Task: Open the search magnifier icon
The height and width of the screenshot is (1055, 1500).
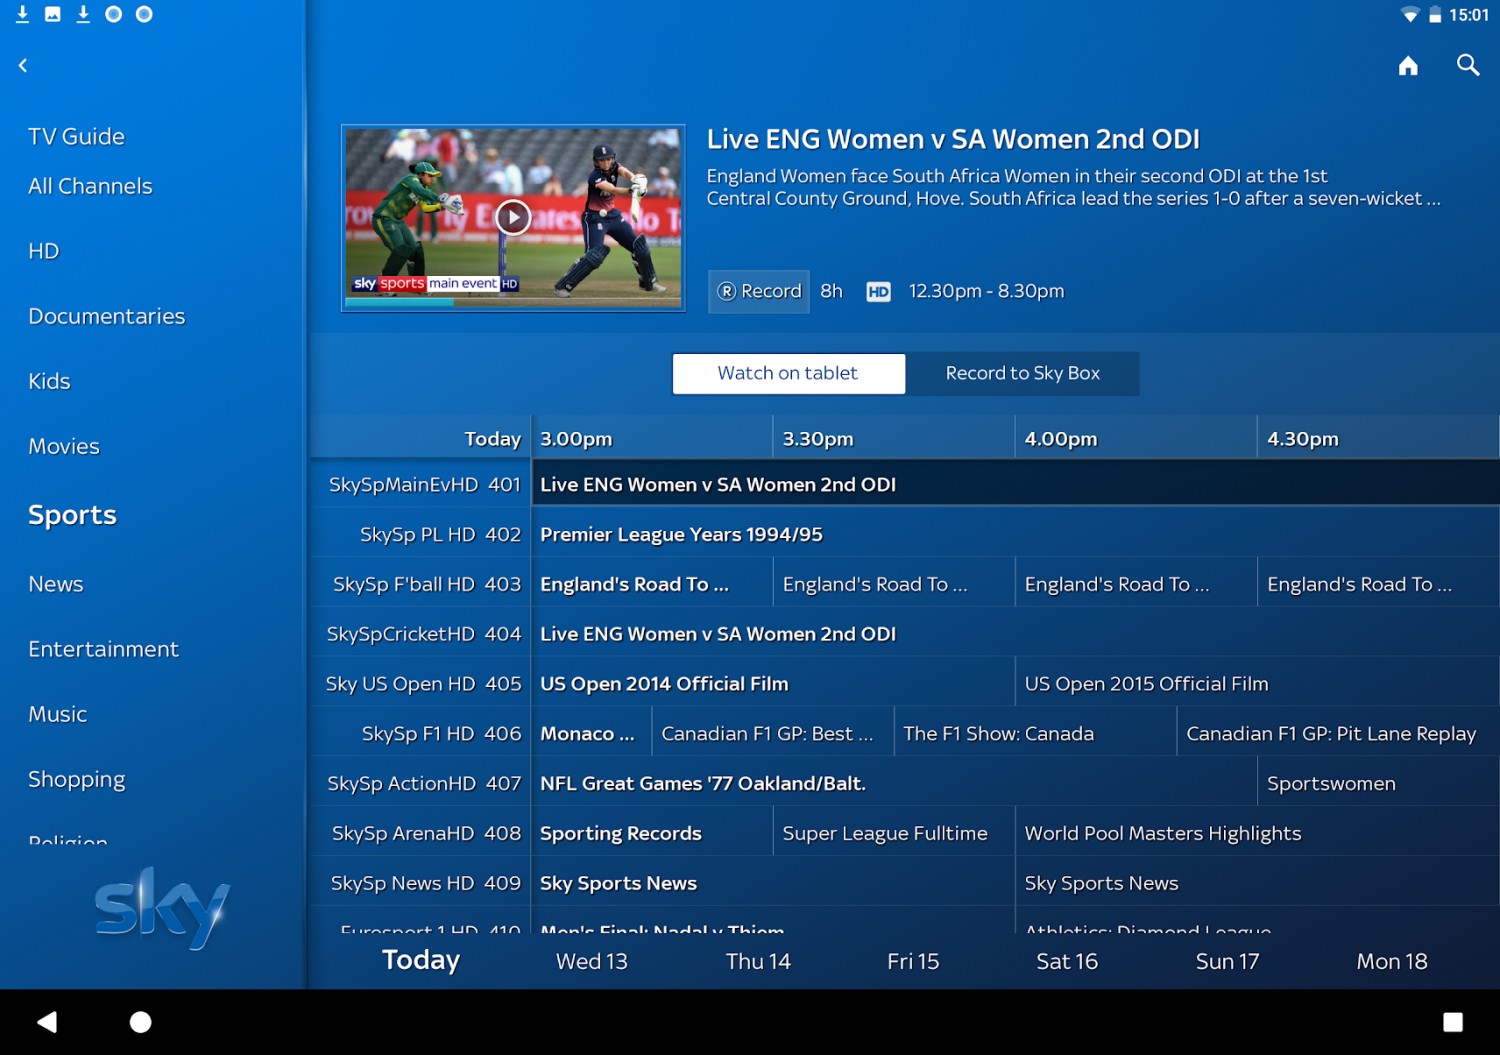Action: tap(1468, 66)
